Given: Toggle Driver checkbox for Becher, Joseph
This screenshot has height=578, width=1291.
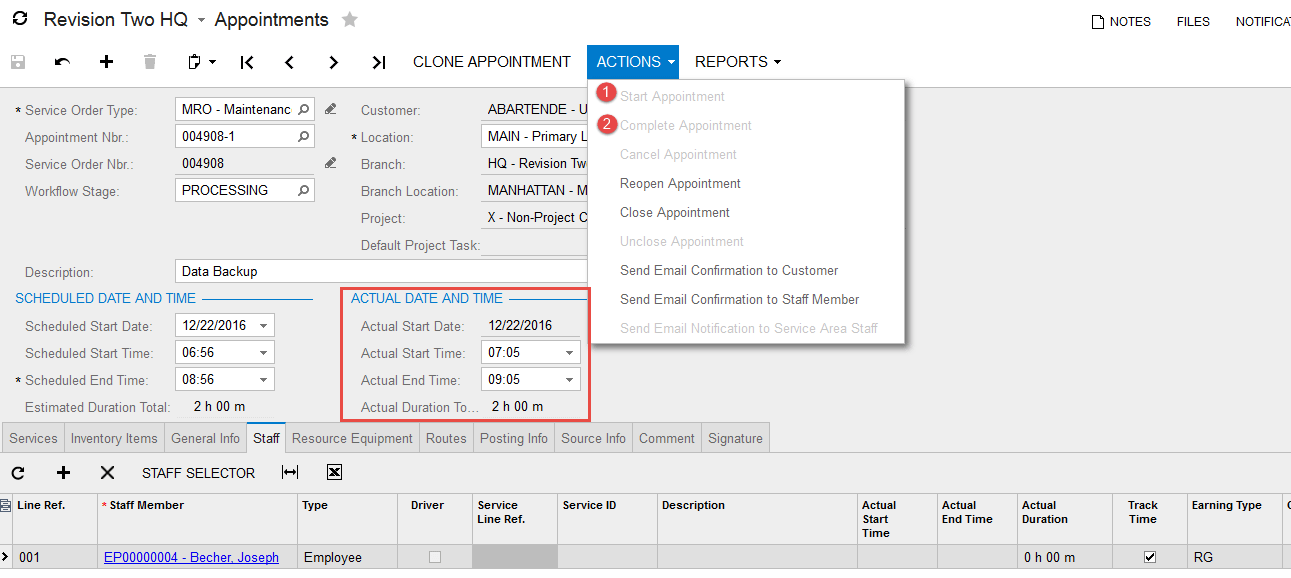Looking at the screenshot, I should 434,557.
